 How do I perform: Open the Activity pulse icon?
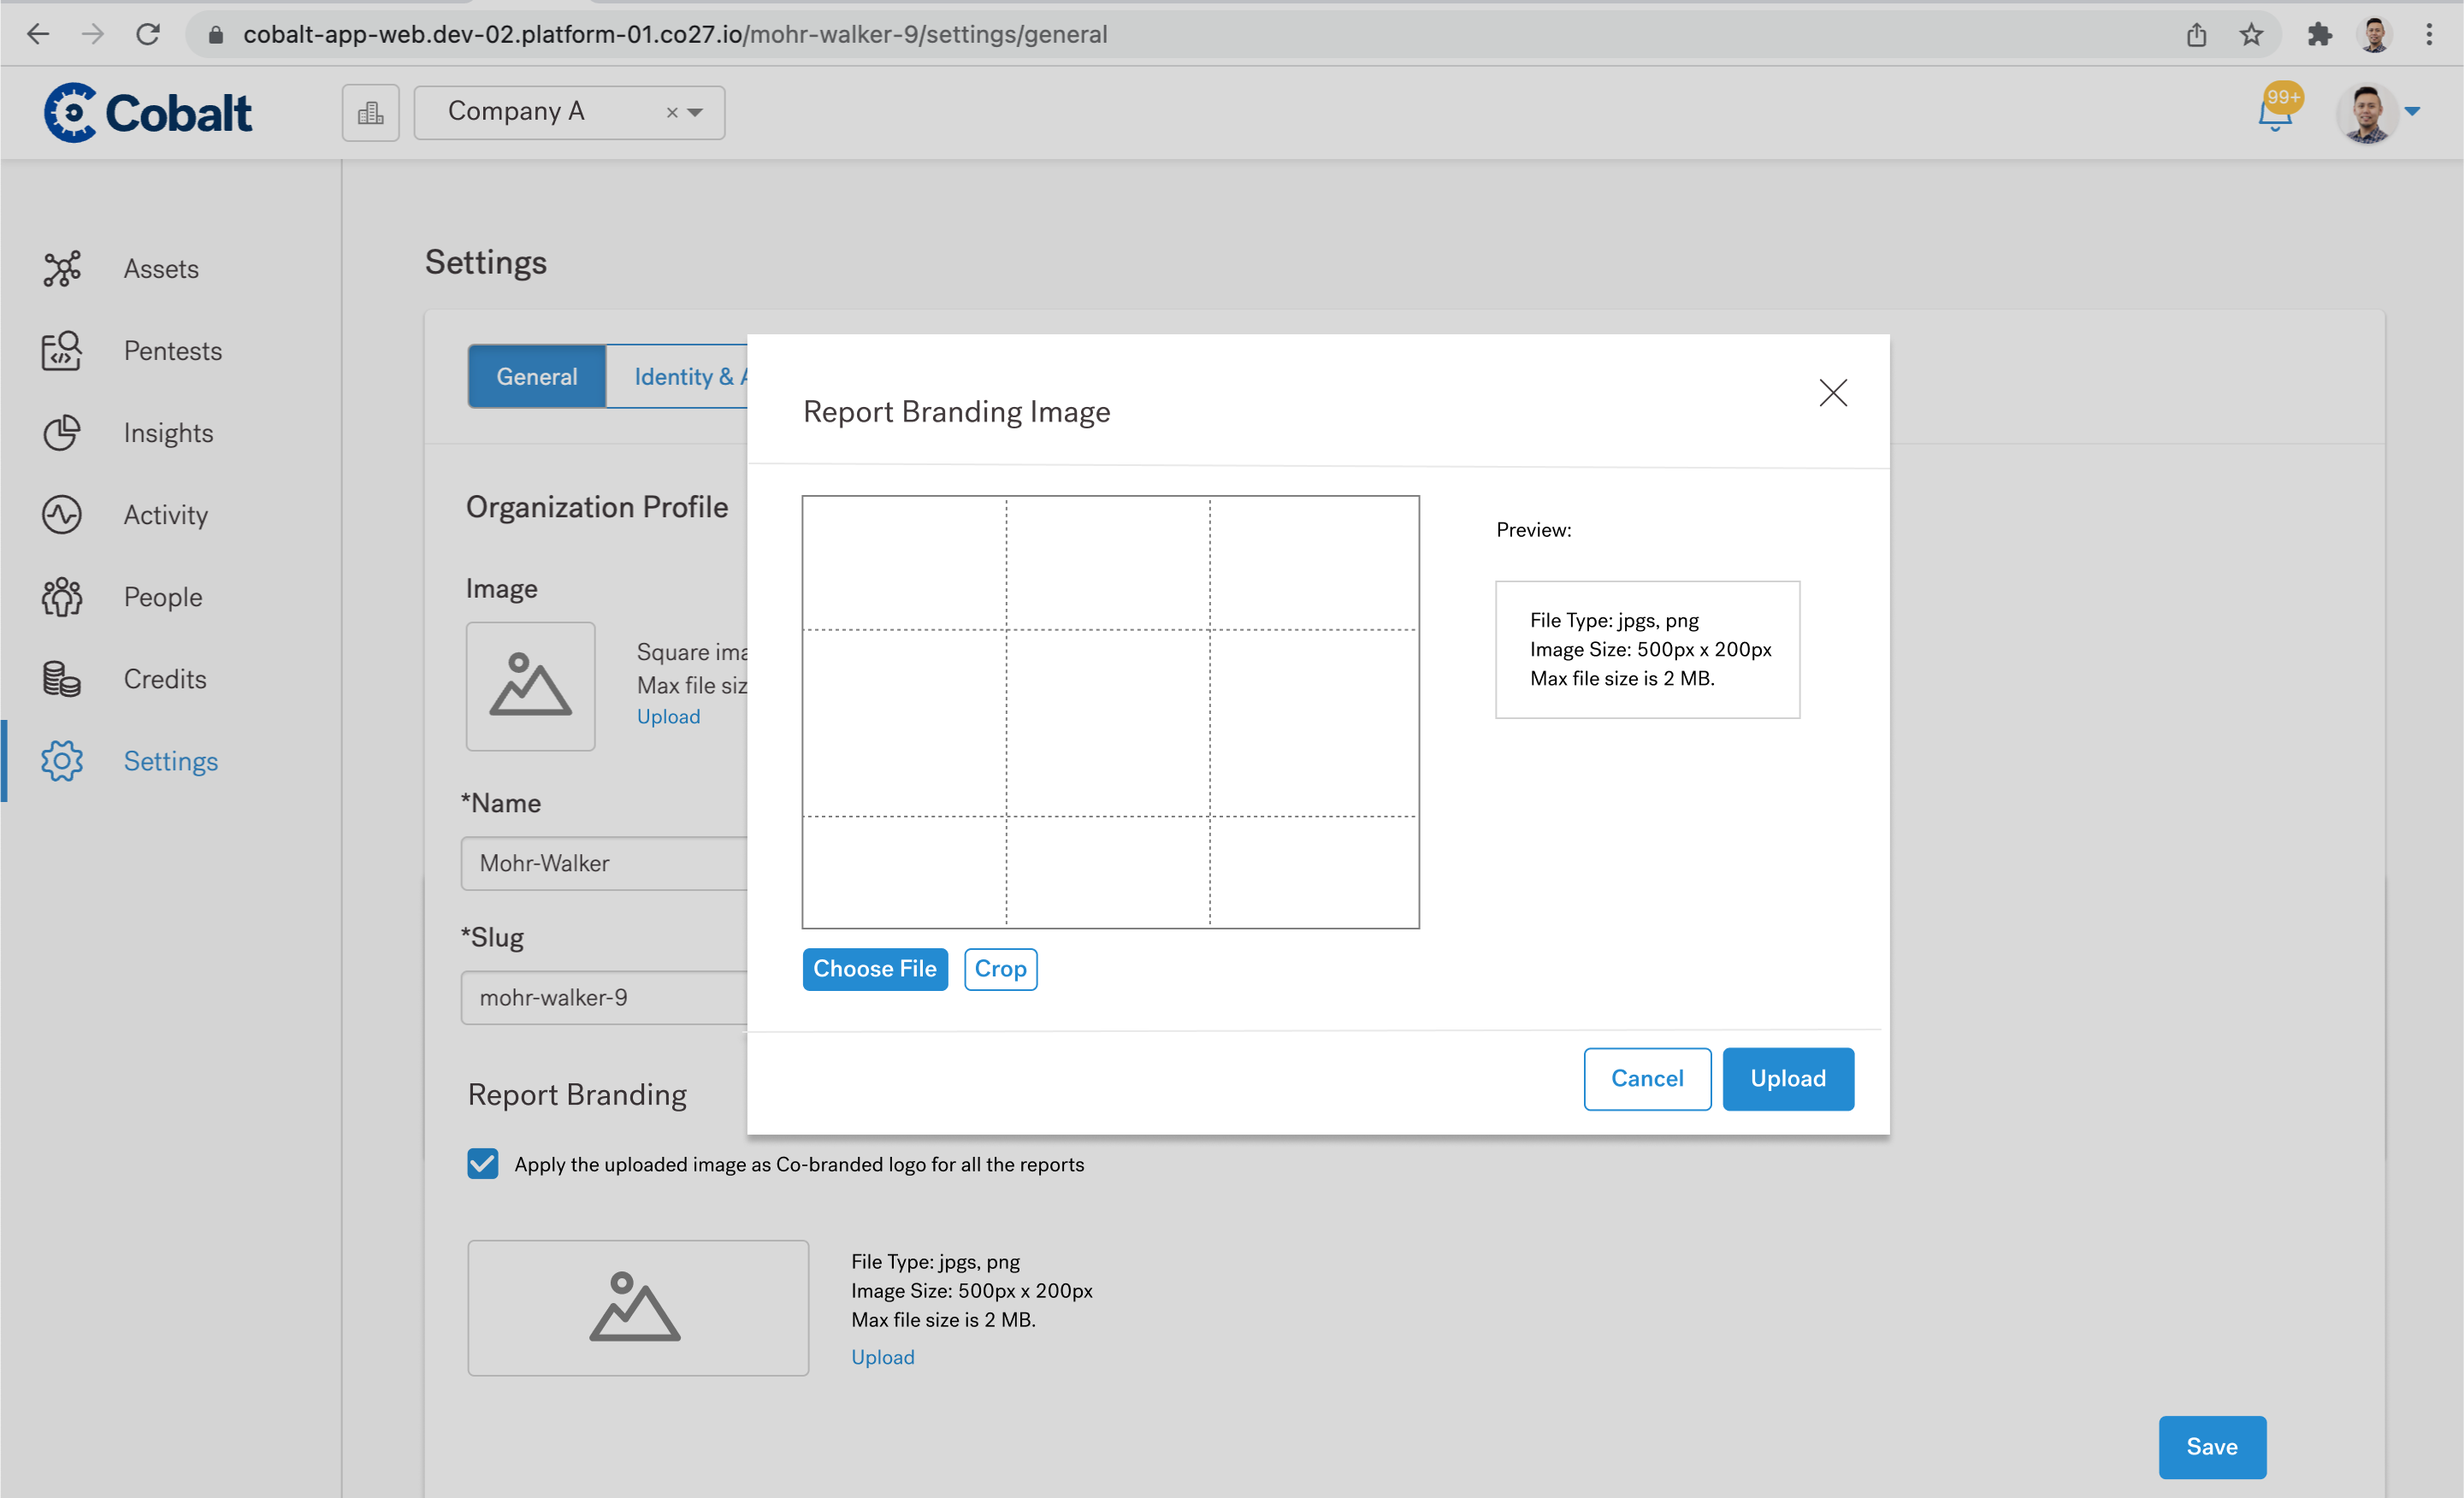pyautogui.click(x=62, y=515)
